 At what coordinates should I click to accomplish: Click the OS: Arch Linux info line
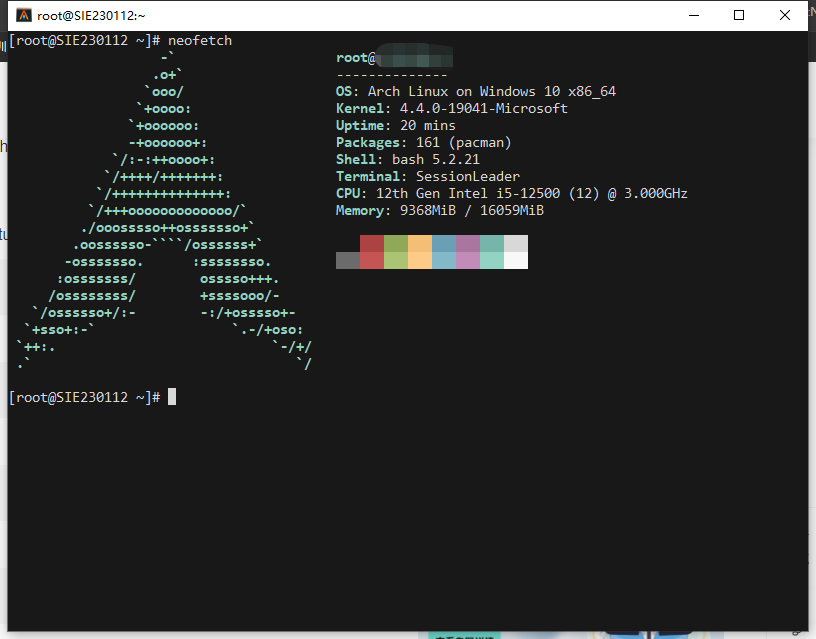click(x=476, y=90)
